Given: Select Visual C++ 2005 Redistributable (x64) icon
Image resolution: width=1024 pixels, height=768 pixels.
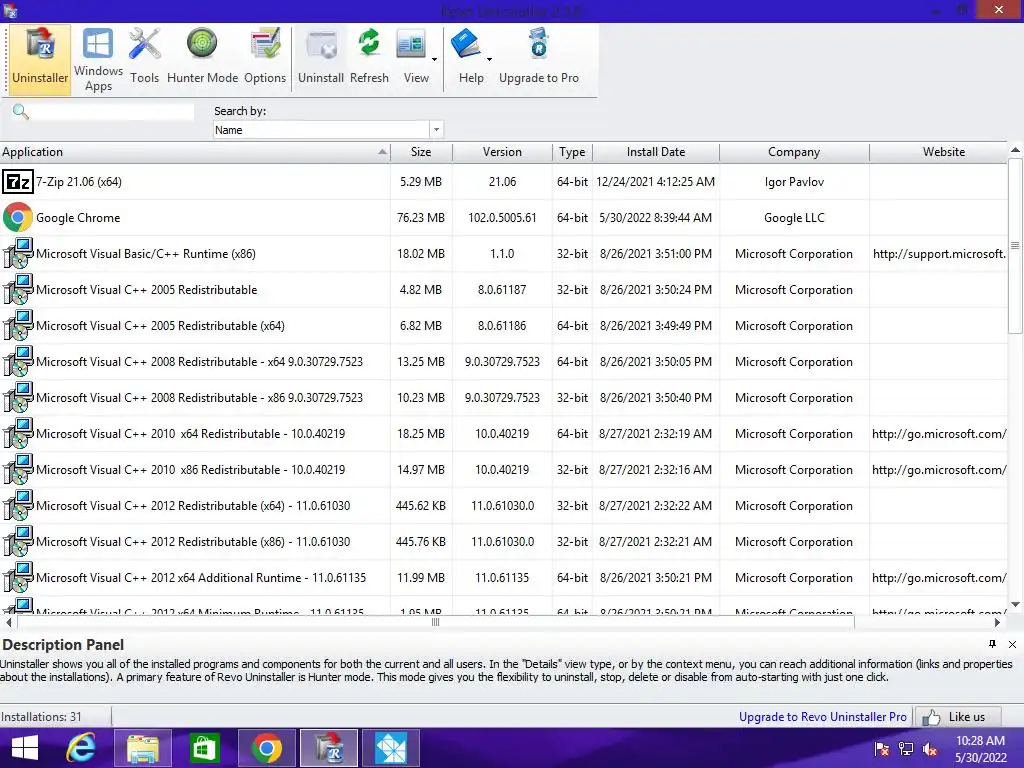Looking at the screenshot, I should 18,325.
